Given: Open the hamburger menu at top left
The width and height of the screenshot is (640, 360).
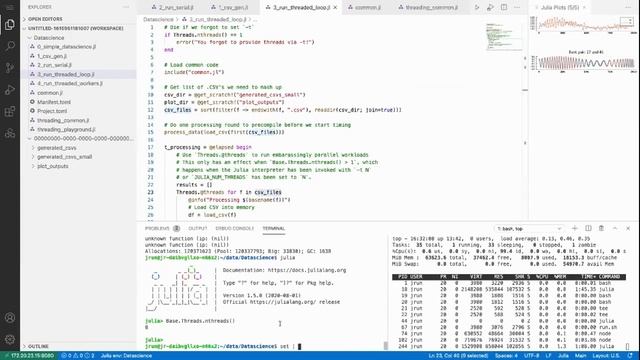Looking at the screenshot, I should (10, 7).
